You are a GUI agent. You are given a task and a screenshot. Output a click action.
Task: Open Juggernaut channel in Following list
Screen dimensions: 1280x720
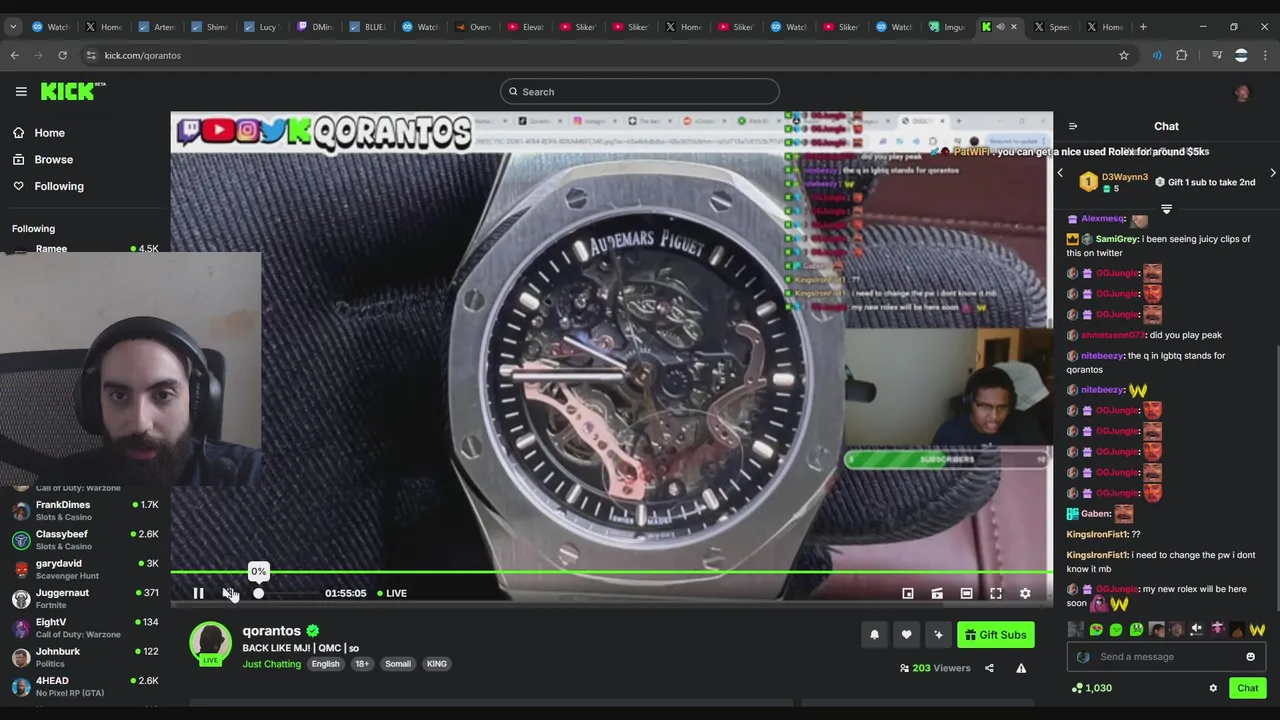click(85, 598)
